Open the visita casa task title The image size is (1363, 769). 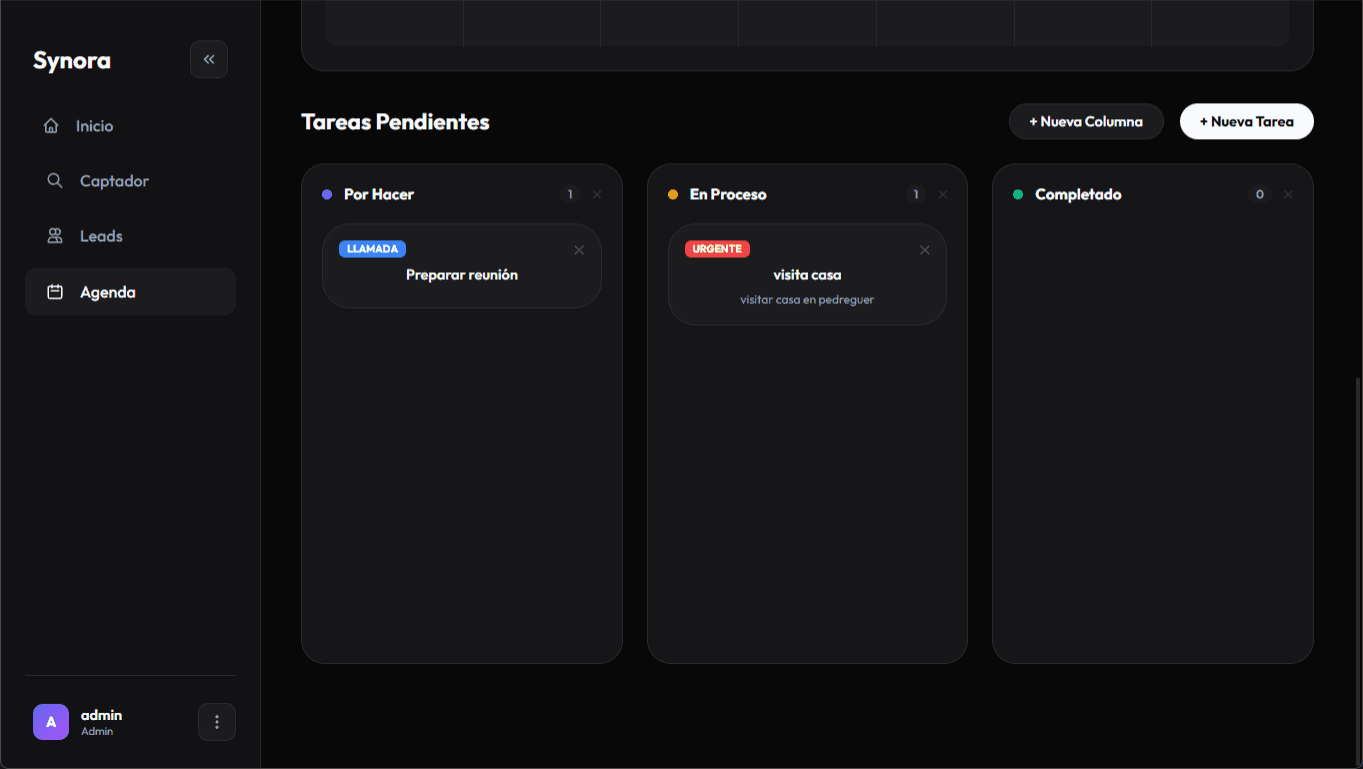[x=807, y=275]
